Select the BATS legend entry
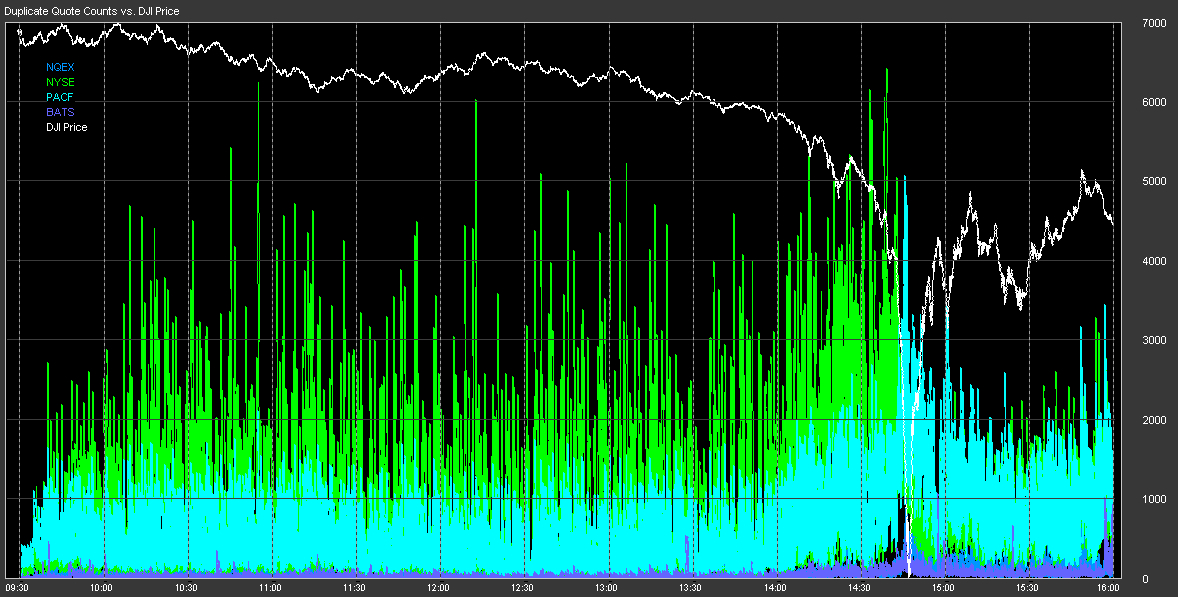 coord(60,112)
